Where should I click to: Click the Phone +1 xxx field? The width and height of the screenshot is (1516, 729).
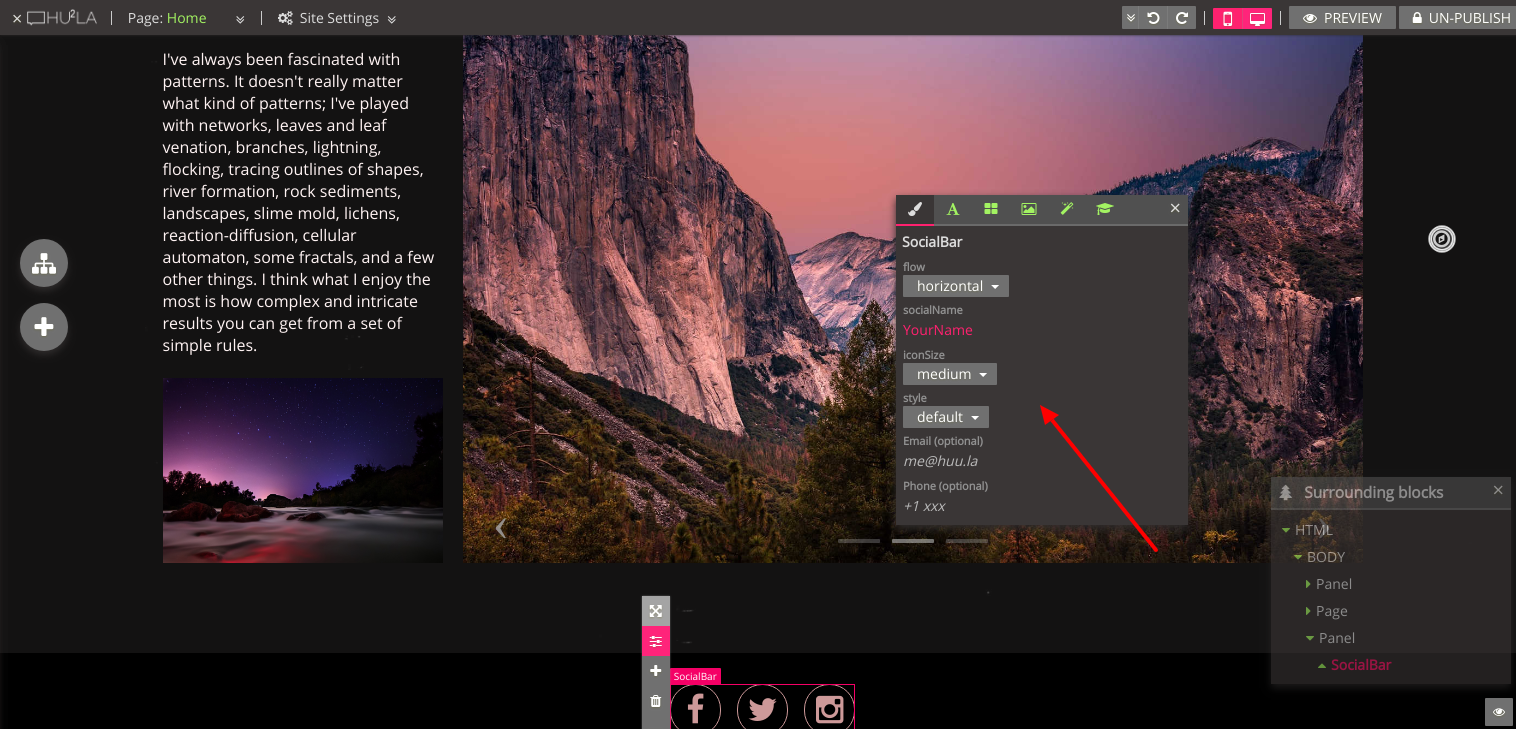click(925, 506)
